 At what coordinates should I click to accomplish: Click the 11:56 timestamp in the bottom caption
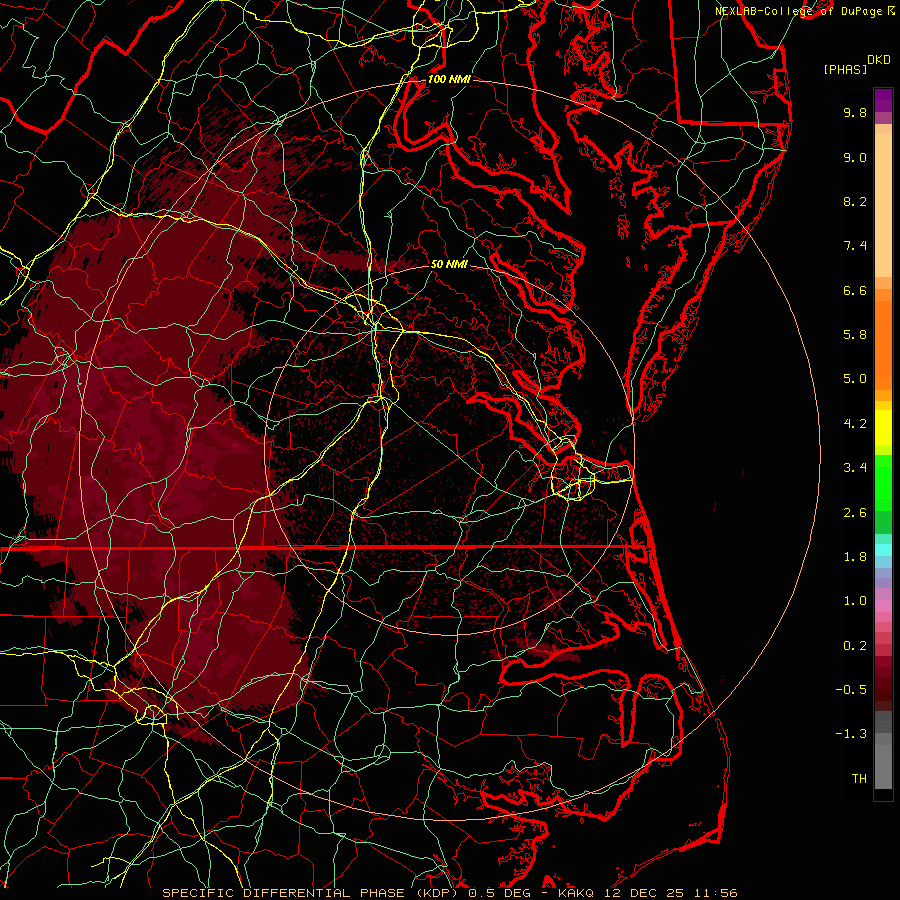pos(716,893)
